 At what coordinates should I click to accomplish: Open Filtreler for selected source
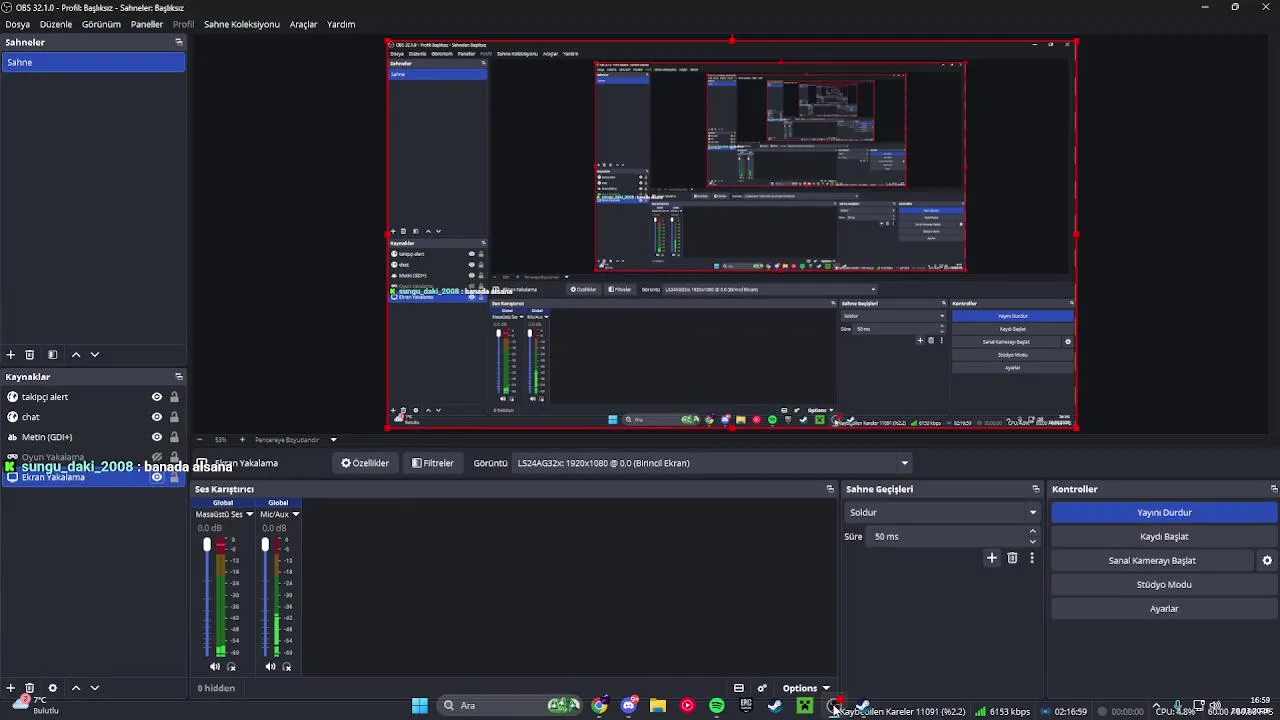click(x=433, y=463)
